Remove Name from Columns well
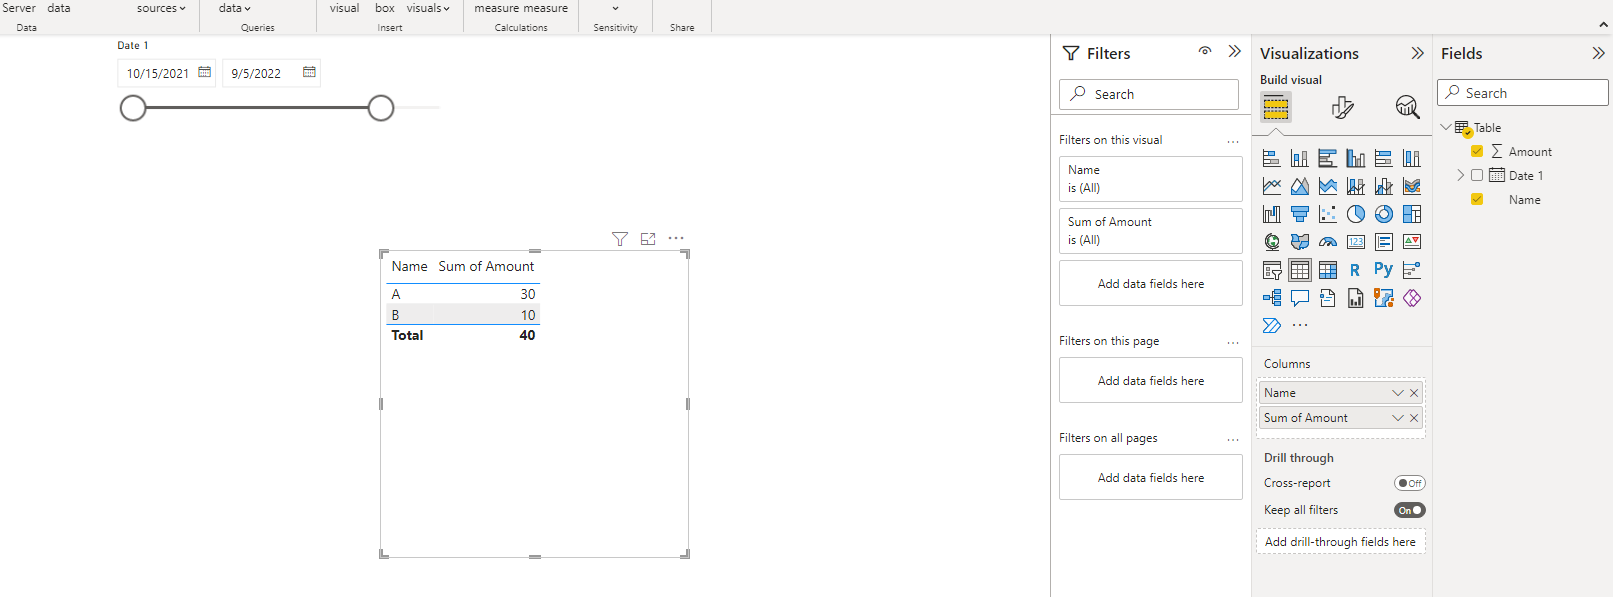 1414,393
